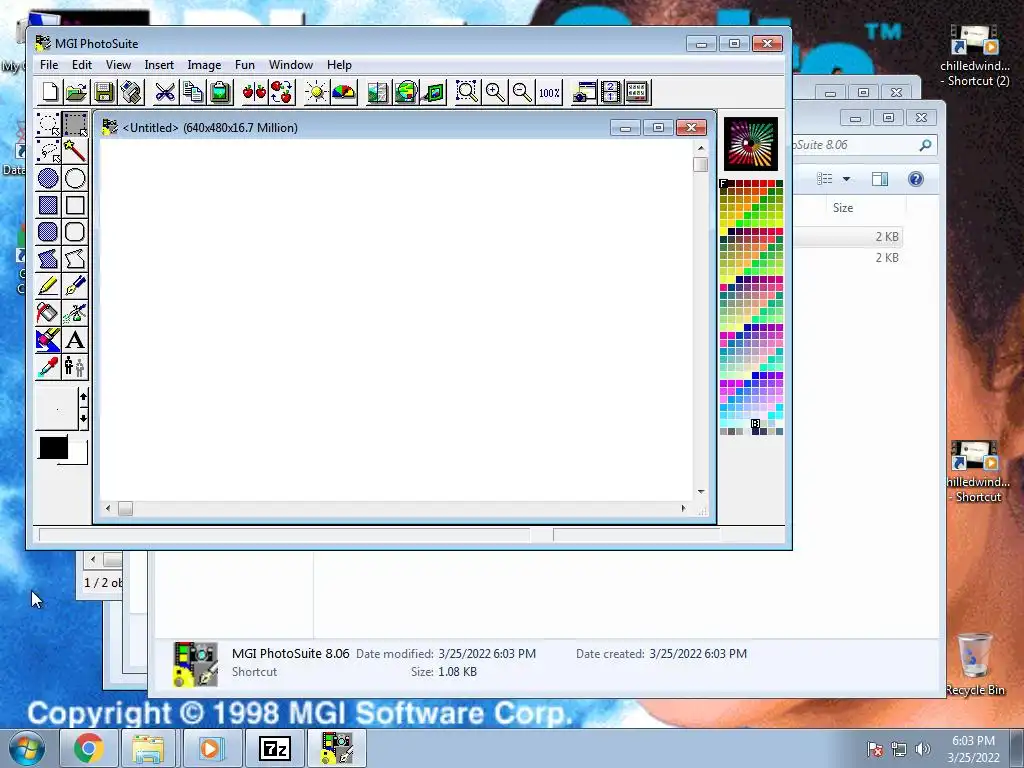Open a file using folder icon
This screenshot has width=1024, height=768.
[76, 92]
